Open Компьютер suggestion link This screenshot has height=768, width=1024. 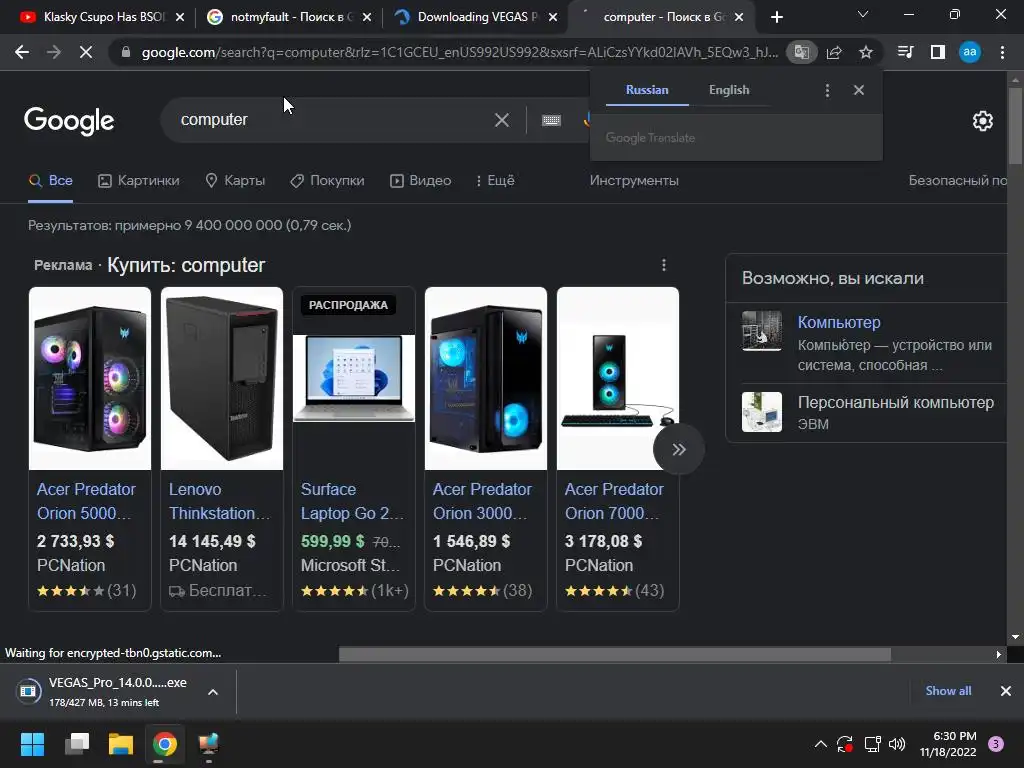839,322
